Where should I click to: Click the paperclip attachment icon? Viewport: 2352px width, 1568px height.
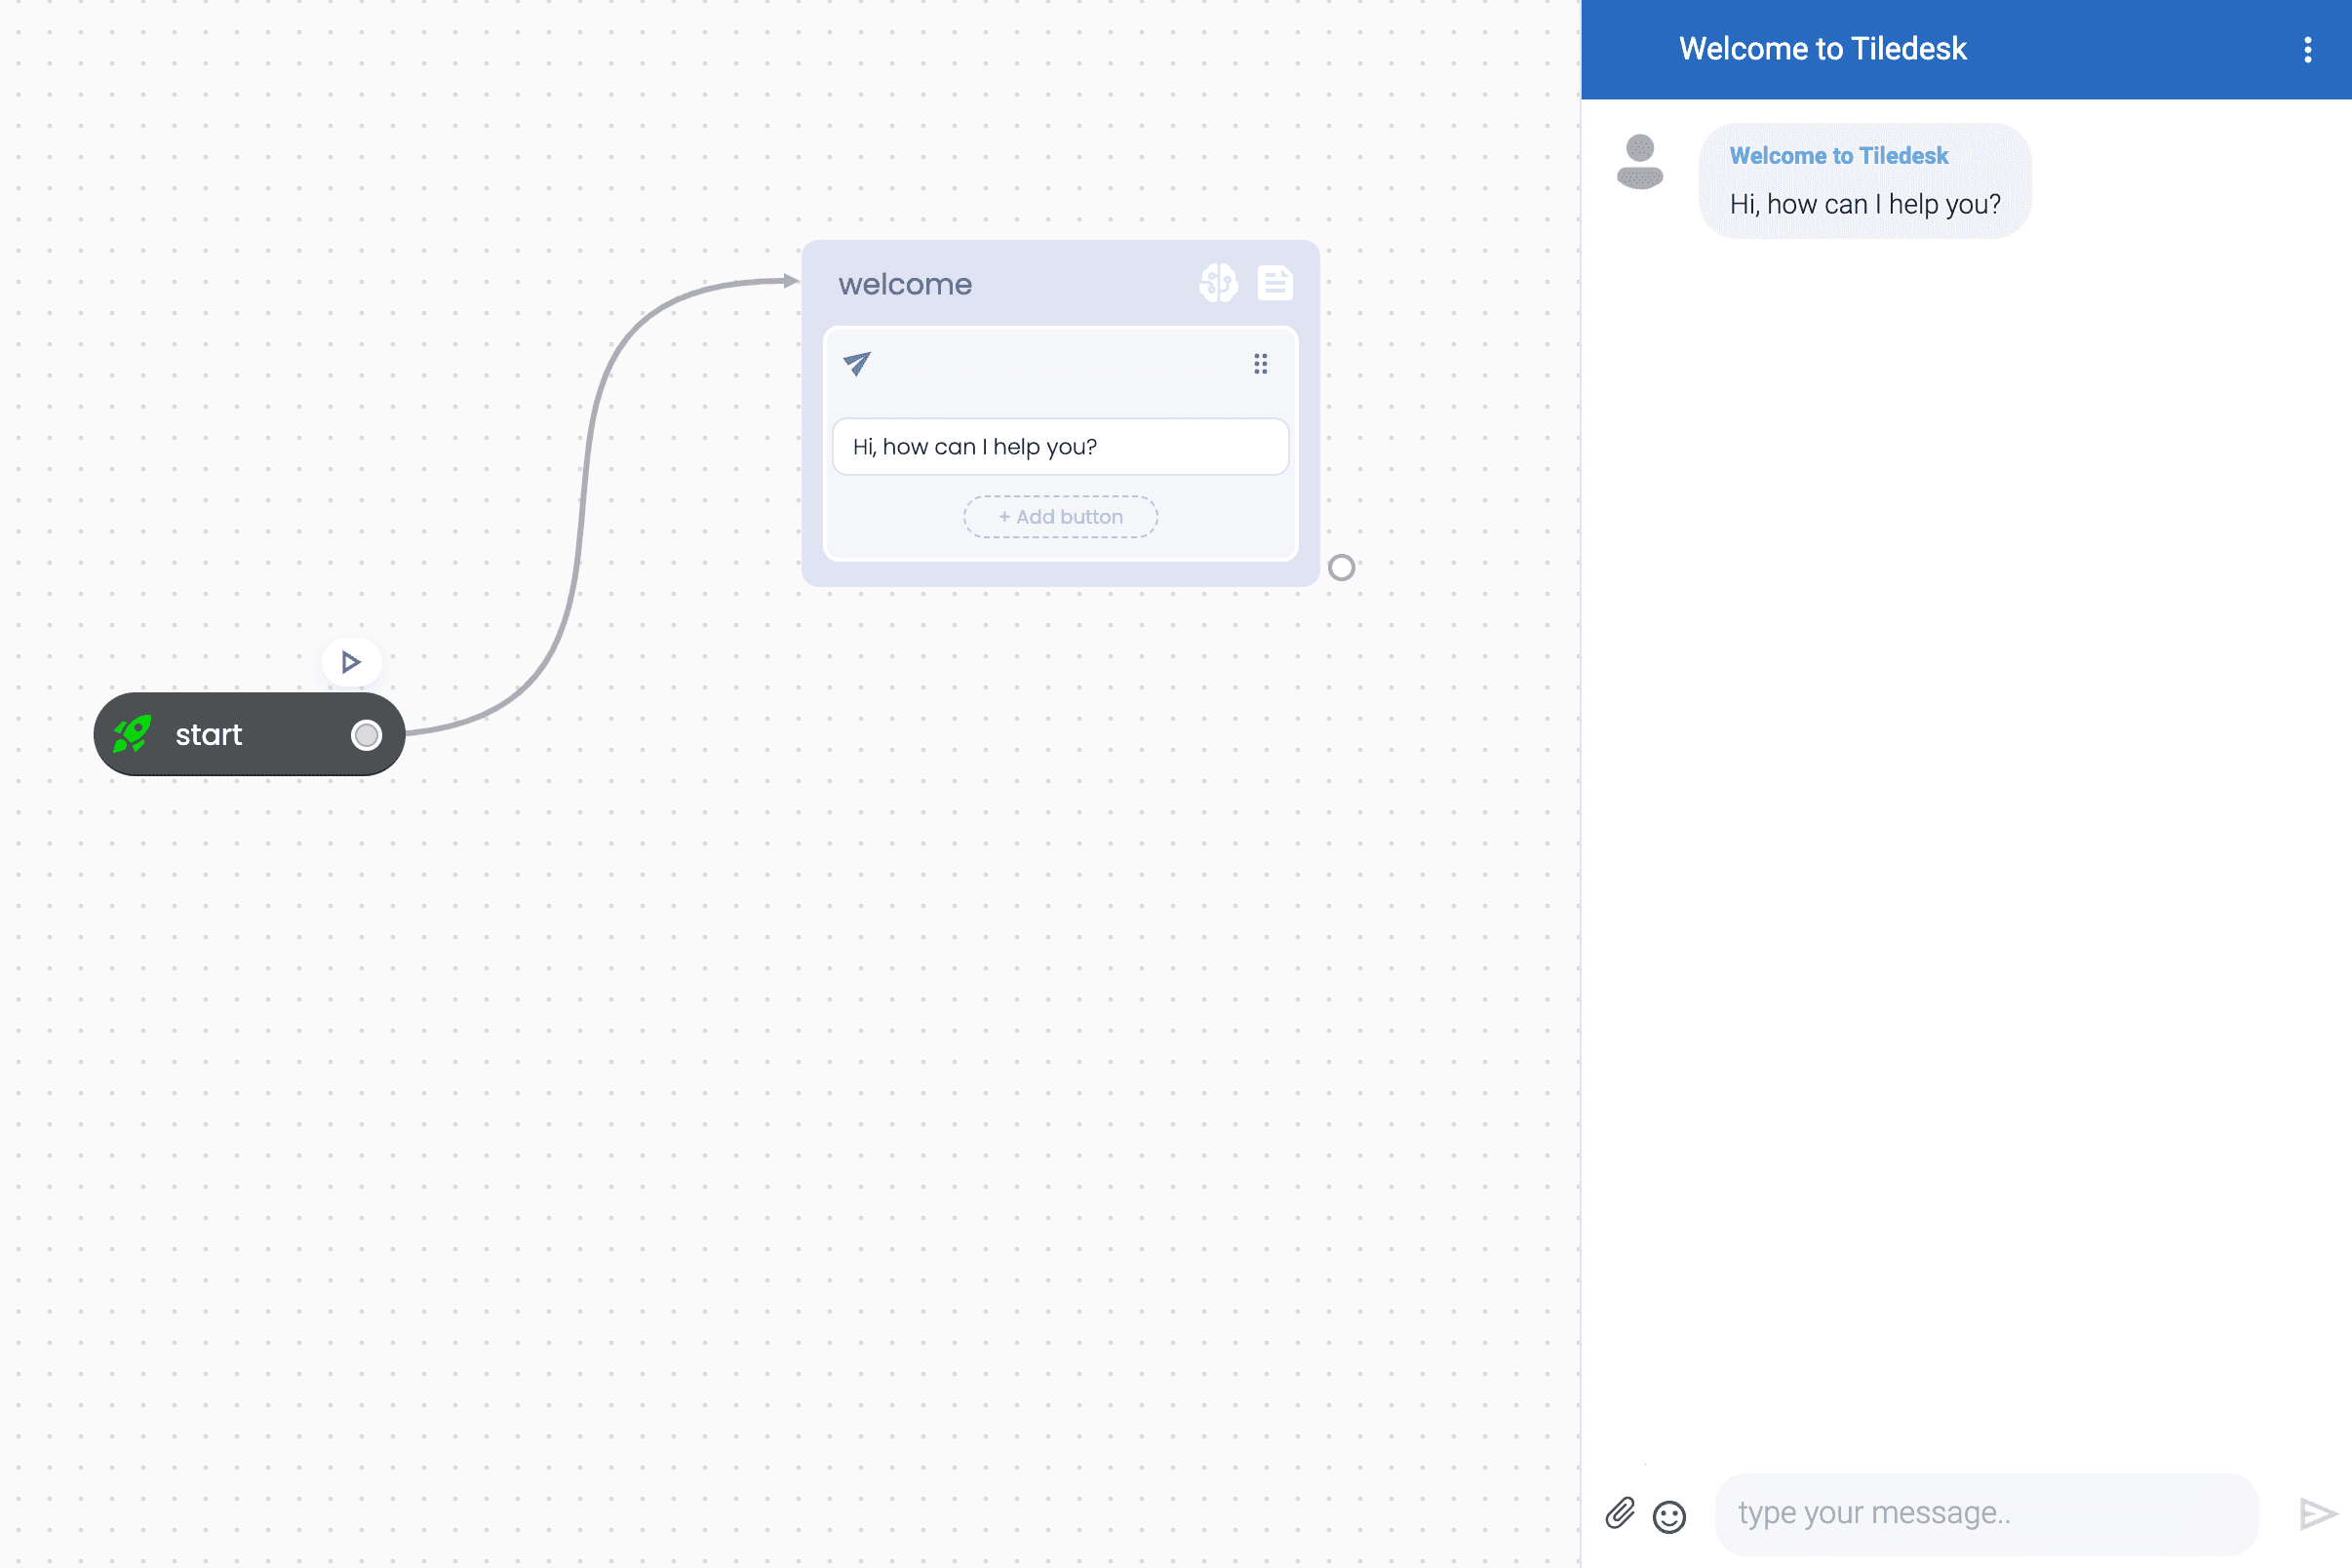click(x=1620, y=1513)
